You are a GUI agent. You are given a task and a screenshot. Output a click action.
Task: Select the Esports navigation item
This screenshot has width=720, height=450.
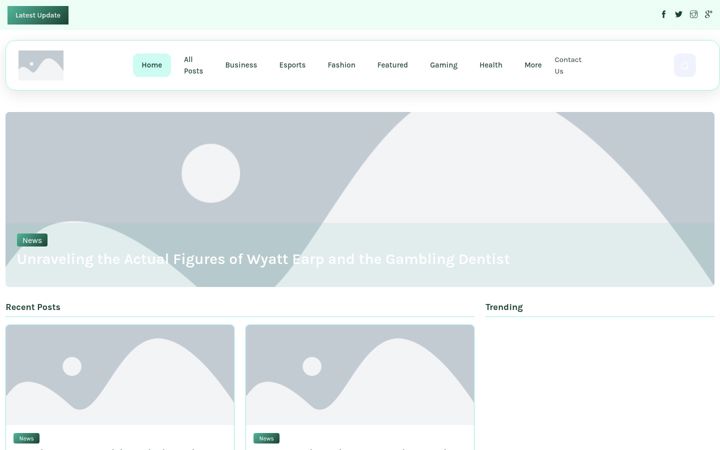pyautogui.click(x=292, y=65)
